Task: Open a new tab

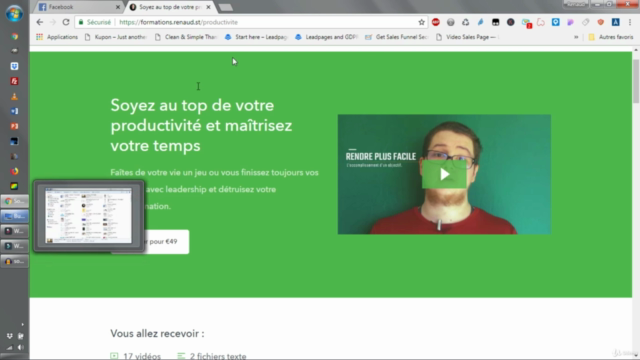Action: [225, 7]
